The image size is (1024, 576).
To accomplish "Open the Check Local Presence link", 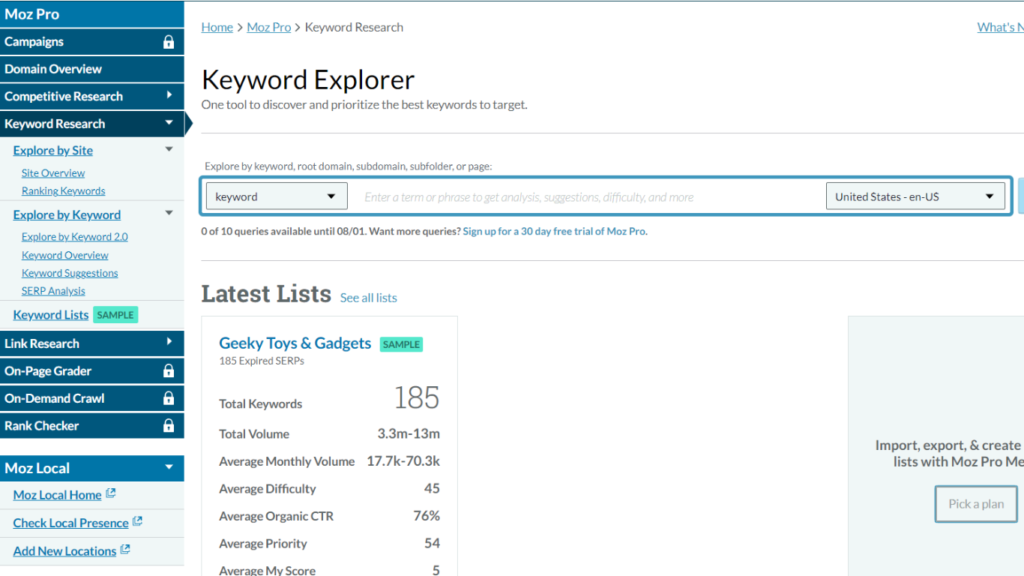I will [71, 523].
